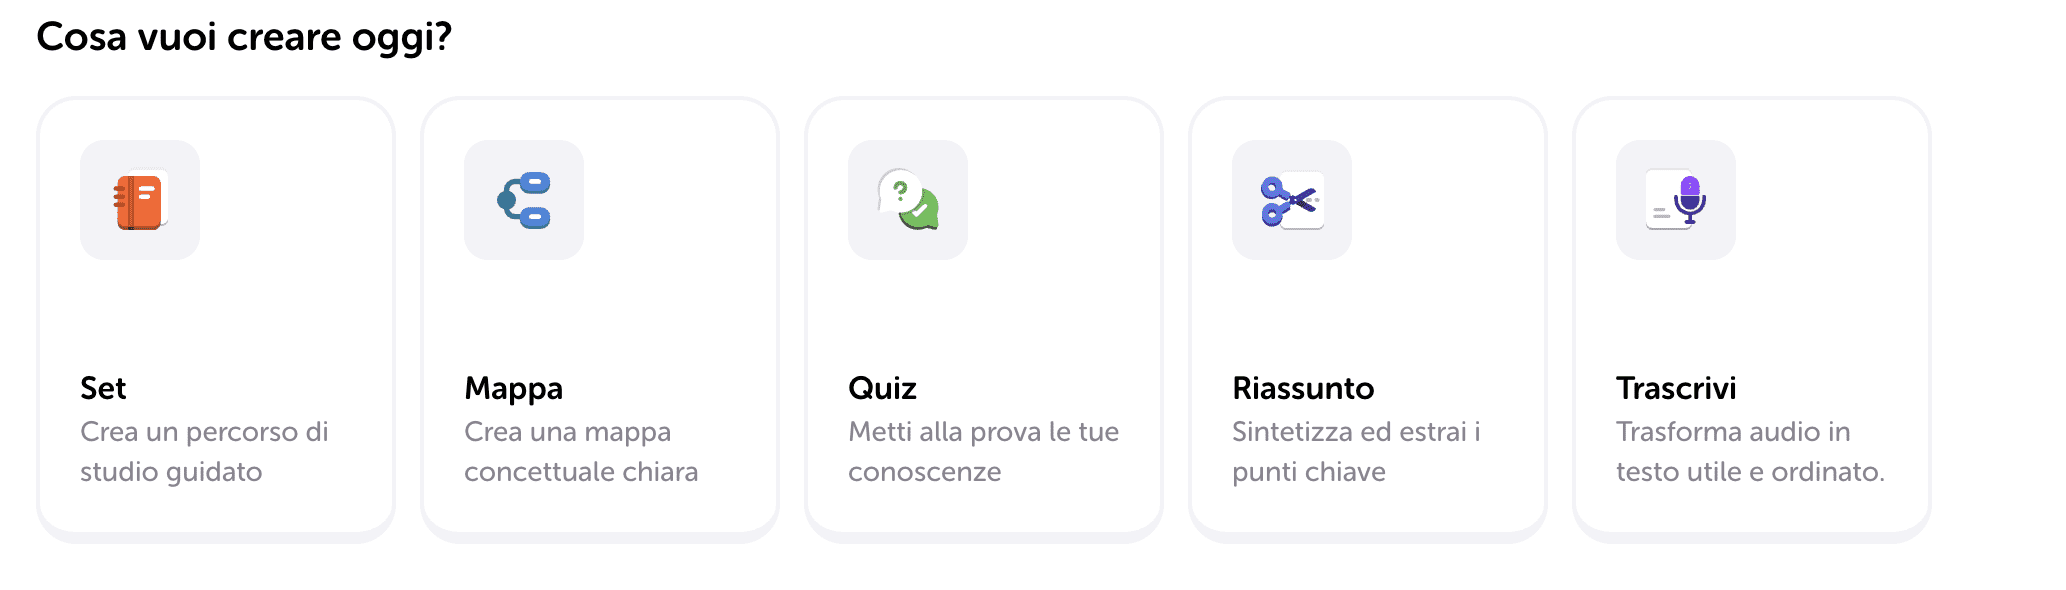
Task: Click the text 'Metti alla prova le tue conoscenze'
Action: tap(983, 451)
